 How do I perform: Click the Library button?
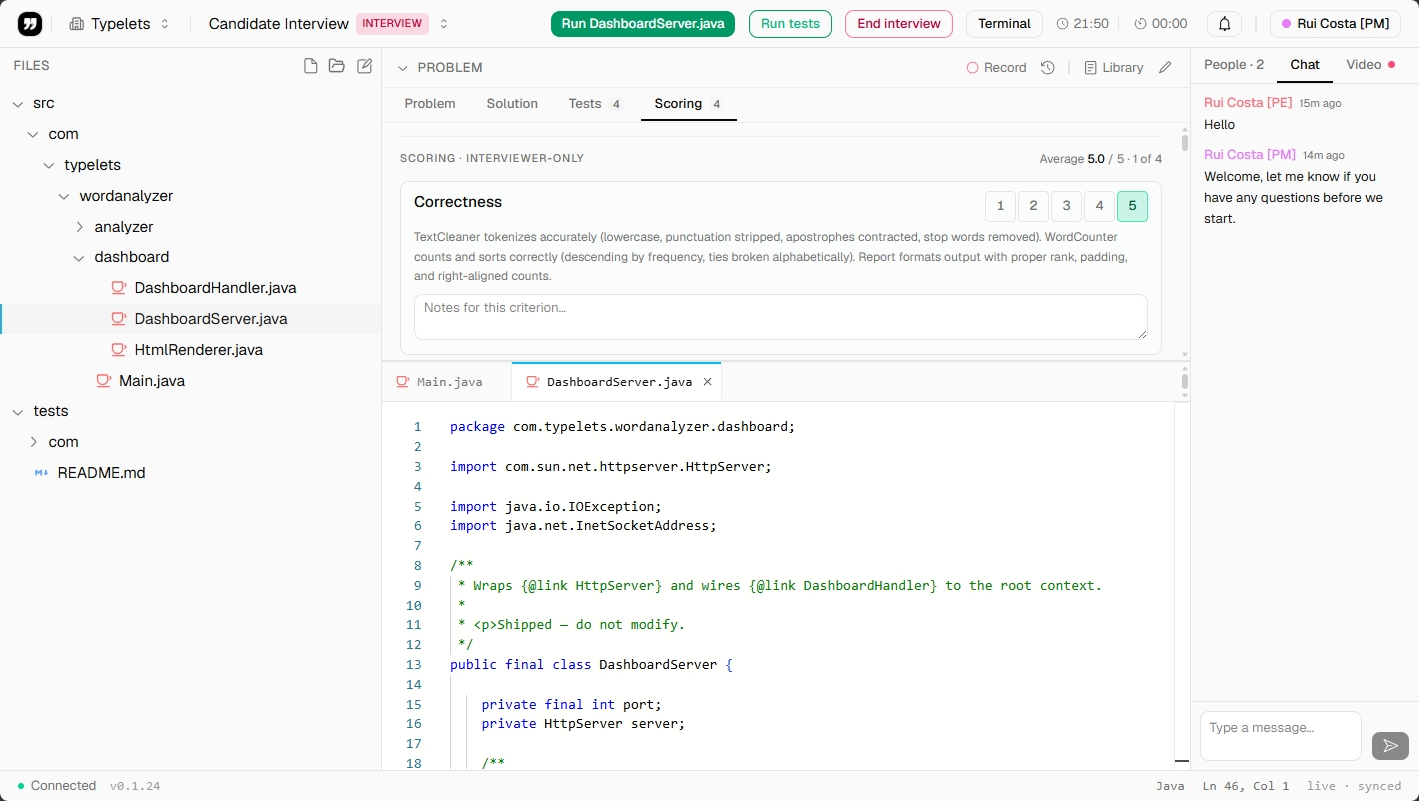coord(1114,68)
